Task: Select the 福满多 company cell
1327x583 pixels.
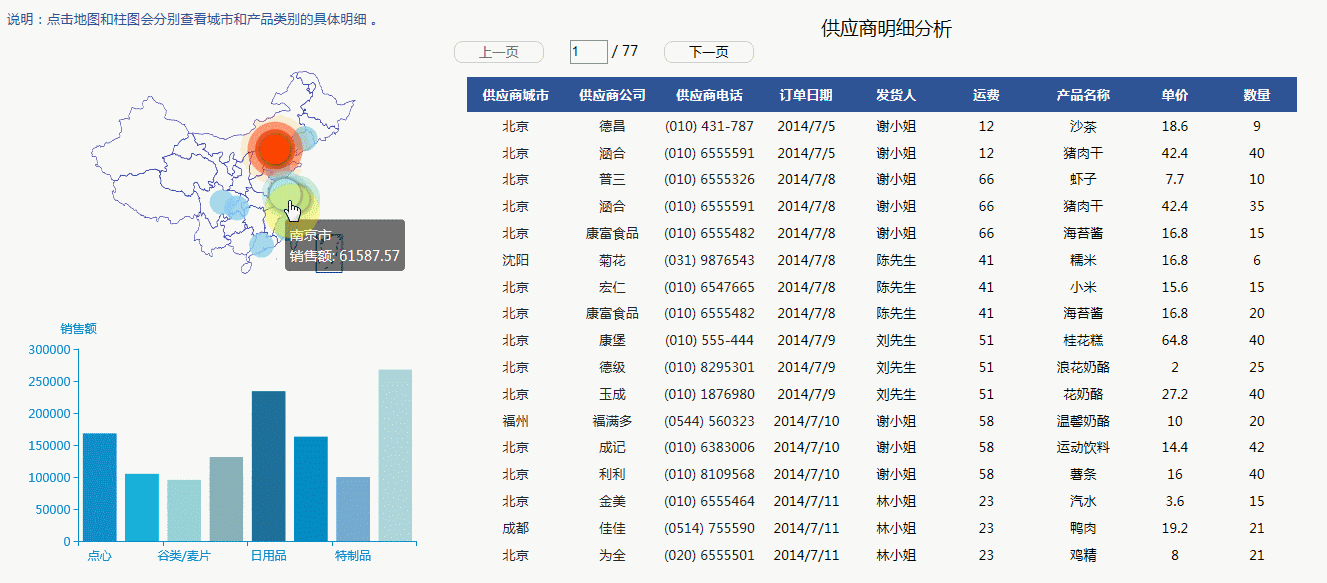Action: pos(612,421)
